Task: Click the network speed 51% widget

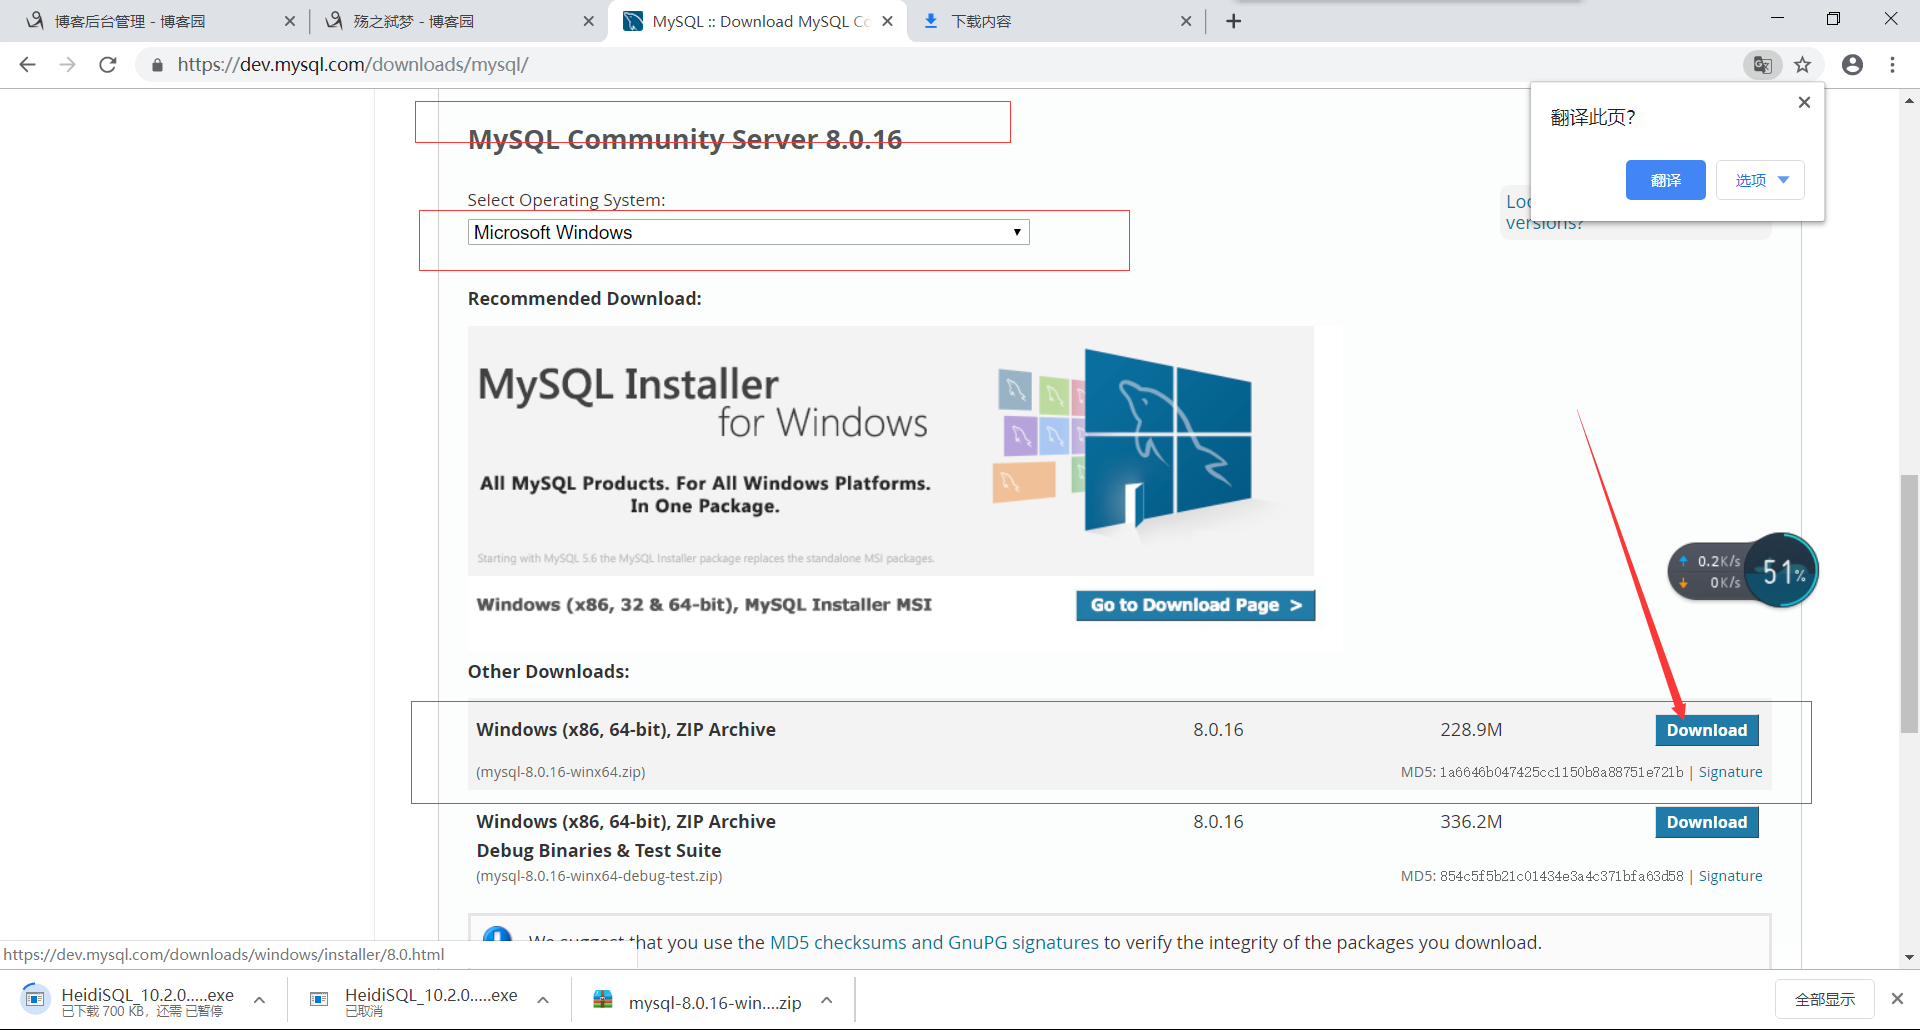Action: coord(1742,571)
